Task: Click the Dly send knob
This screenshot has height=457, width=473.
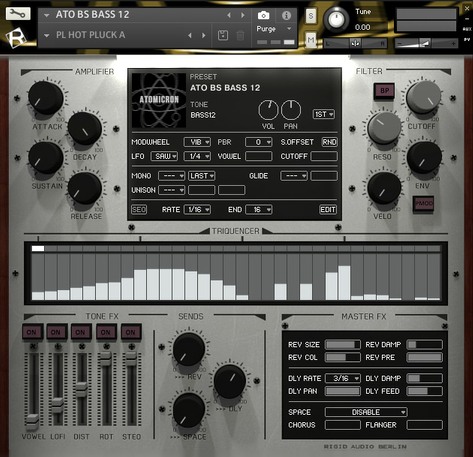Action: 230,381
